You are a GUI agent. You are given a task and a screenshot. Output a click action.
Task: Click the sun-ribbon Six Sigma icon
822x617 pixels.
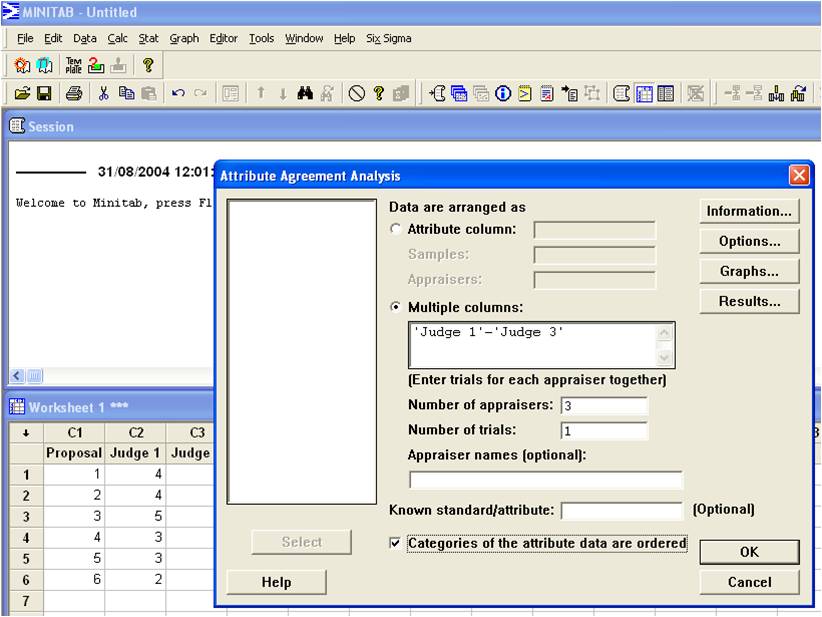22,65
